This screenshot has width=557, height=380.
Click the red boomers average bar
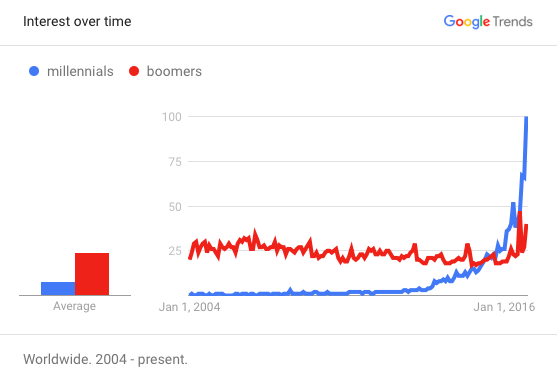click(92, 274)
